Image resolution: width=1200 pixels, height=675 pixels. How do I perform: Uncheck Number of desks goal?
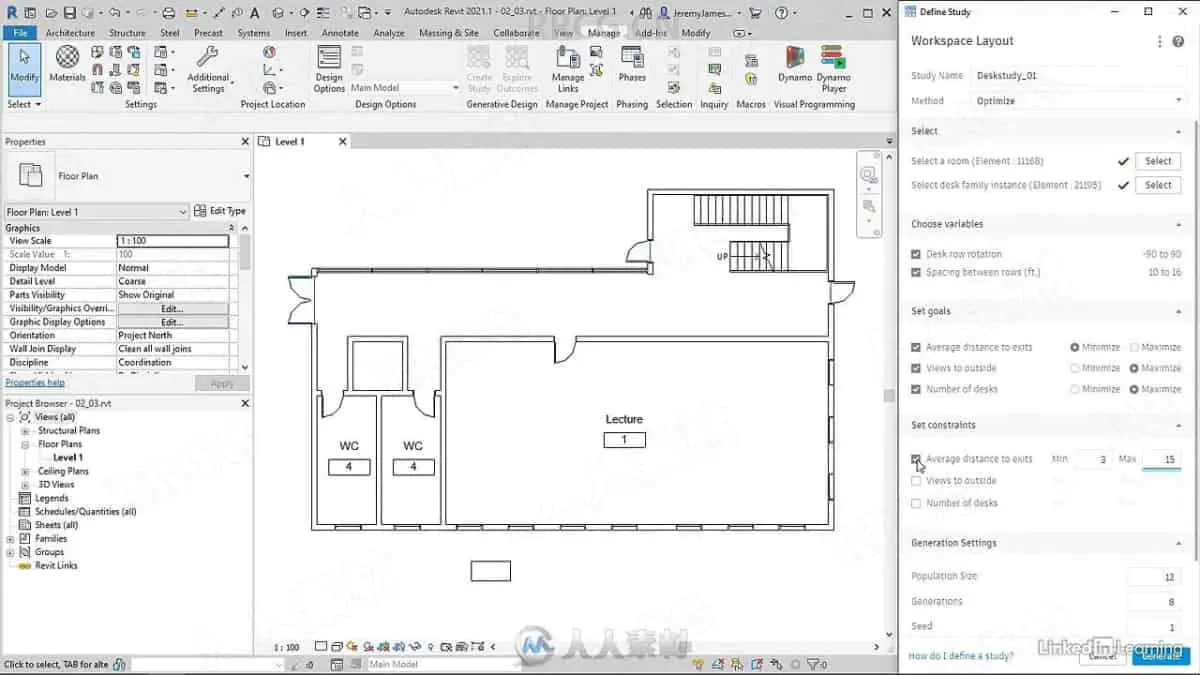916,389
